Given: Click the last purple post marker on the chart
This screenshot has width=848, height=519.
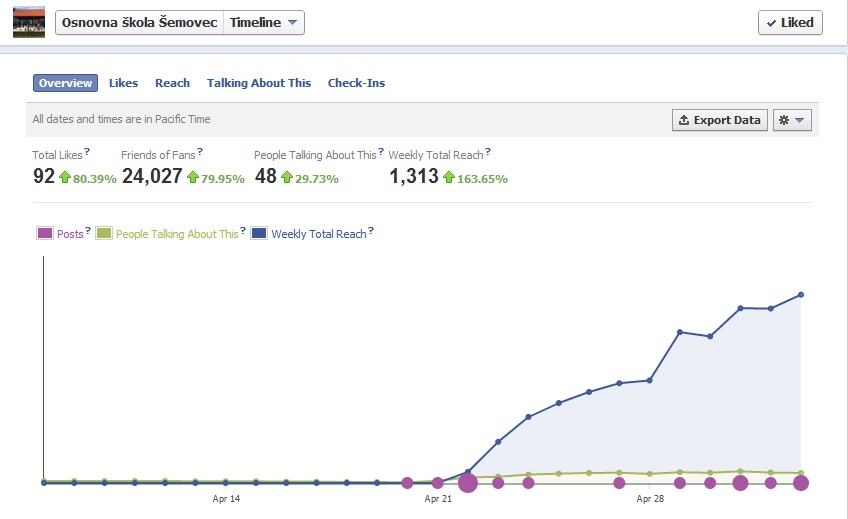Looking at the screenshot, I should point(801,483).
